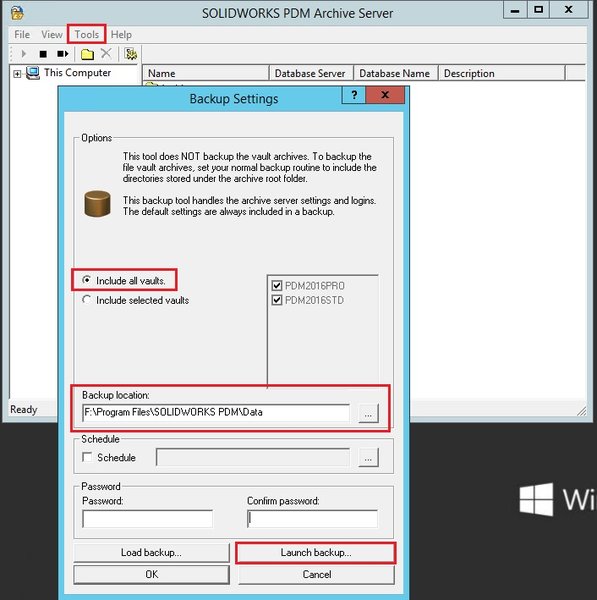597x600 pixels.
Task: Click the This Computer monitor icon
Action: [33, 73]
